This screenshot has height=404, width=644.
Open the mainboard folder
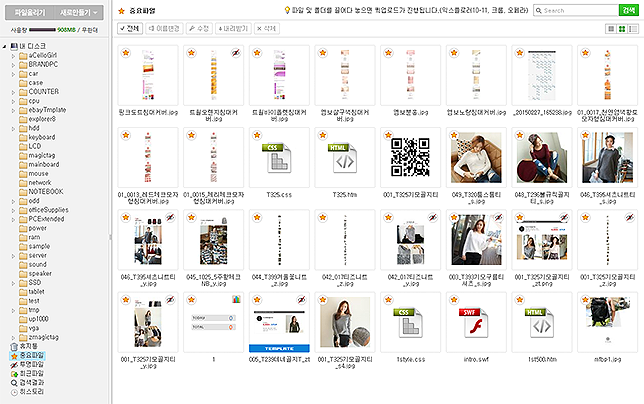(39, 164)
